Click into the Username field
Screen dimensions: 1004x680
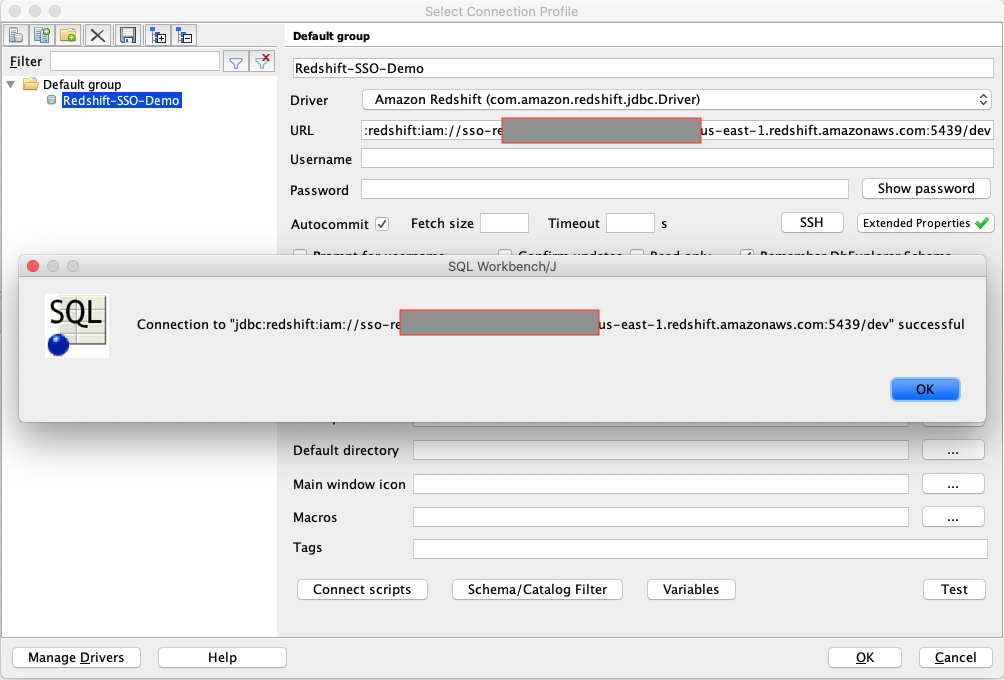click(676, 159)
